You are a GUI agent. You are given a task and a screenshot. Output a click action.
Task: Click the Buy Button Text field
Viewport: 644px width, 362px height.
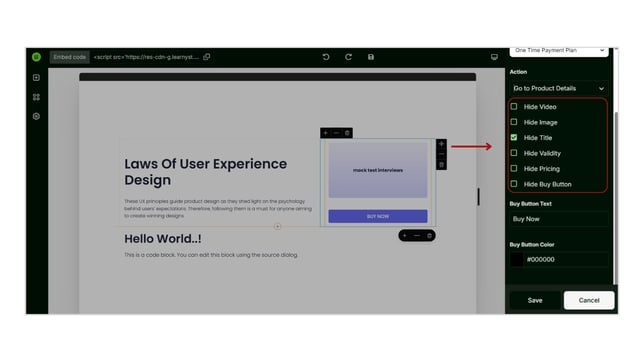coord(559,219)
